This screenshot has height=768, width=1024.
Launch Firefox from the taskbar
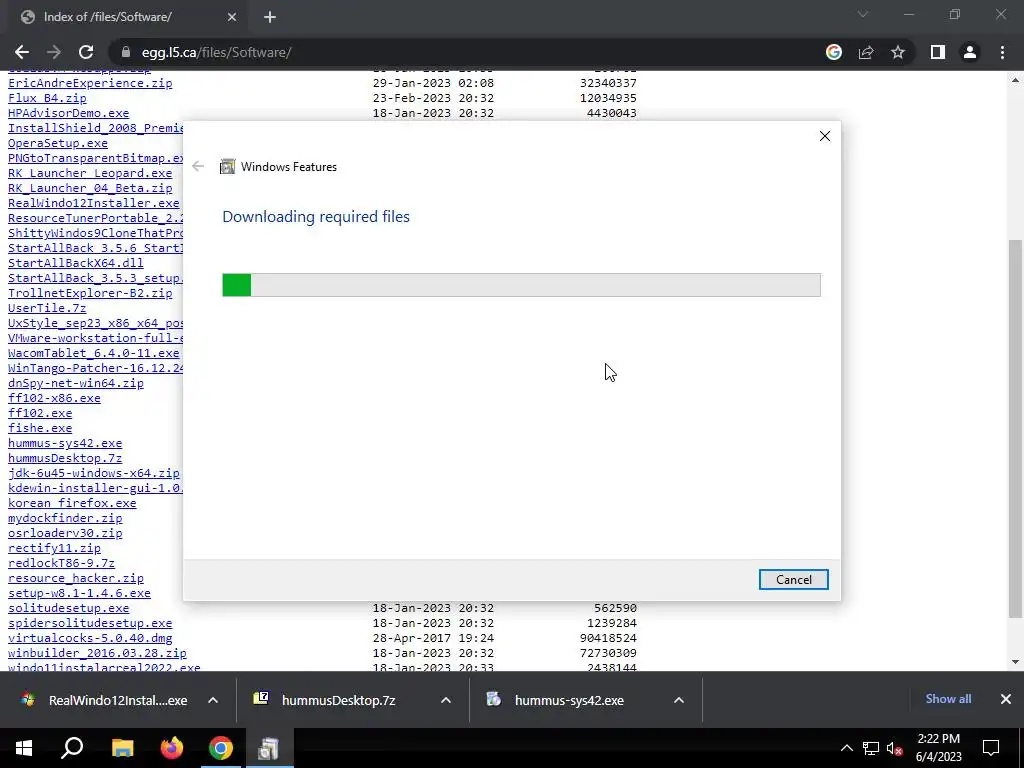point(172,748)
